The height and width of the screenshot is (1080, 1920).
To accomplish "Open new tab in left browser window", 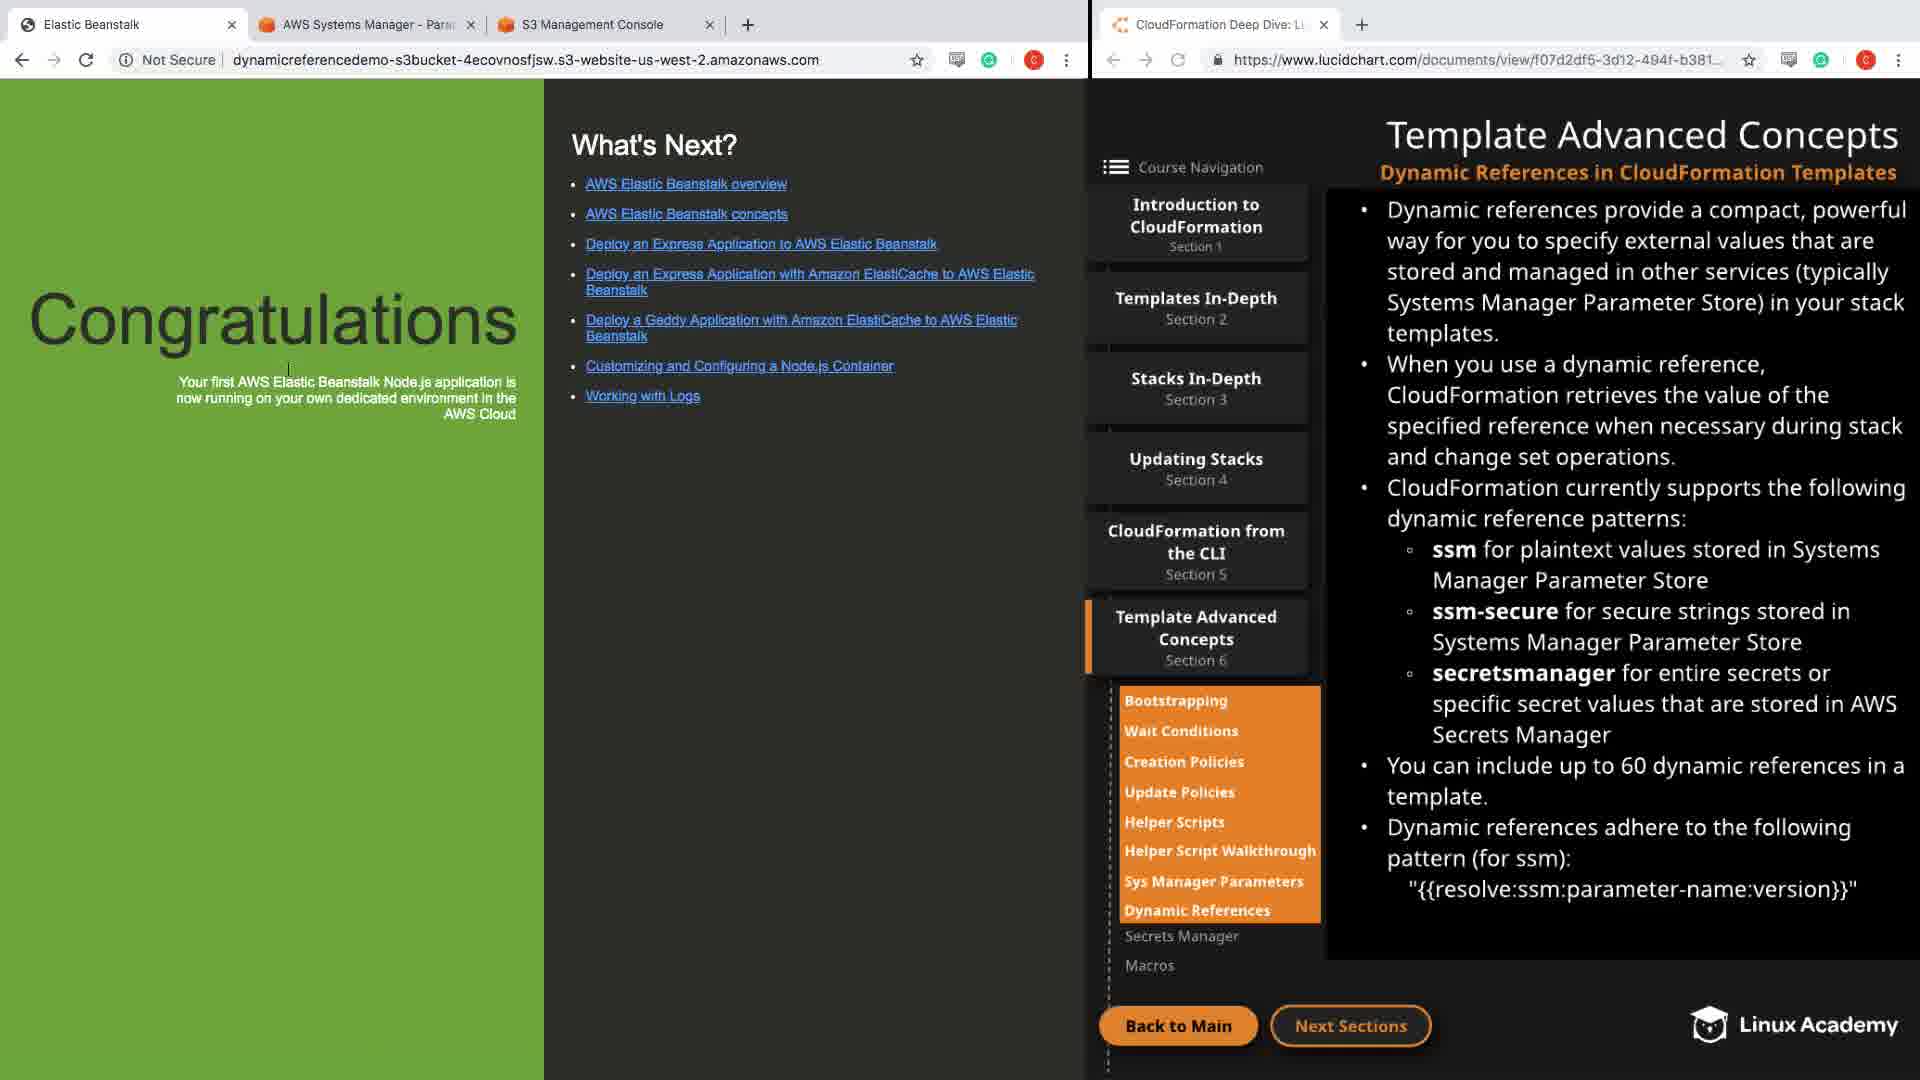I will 747,24.
